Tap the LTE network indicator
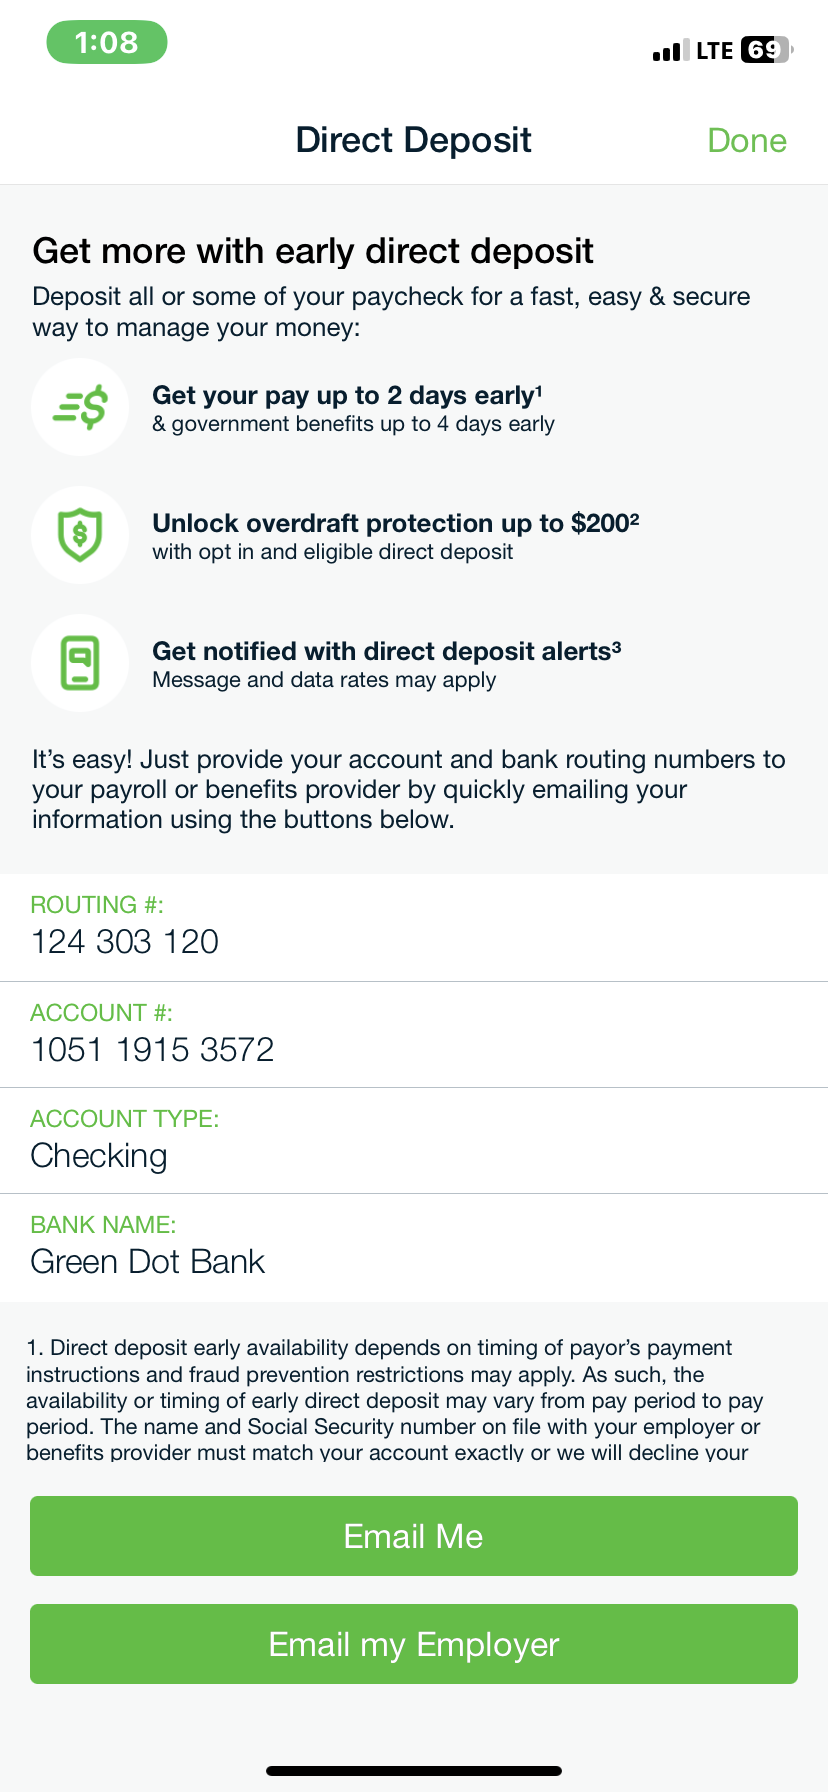 click(715, 50)
